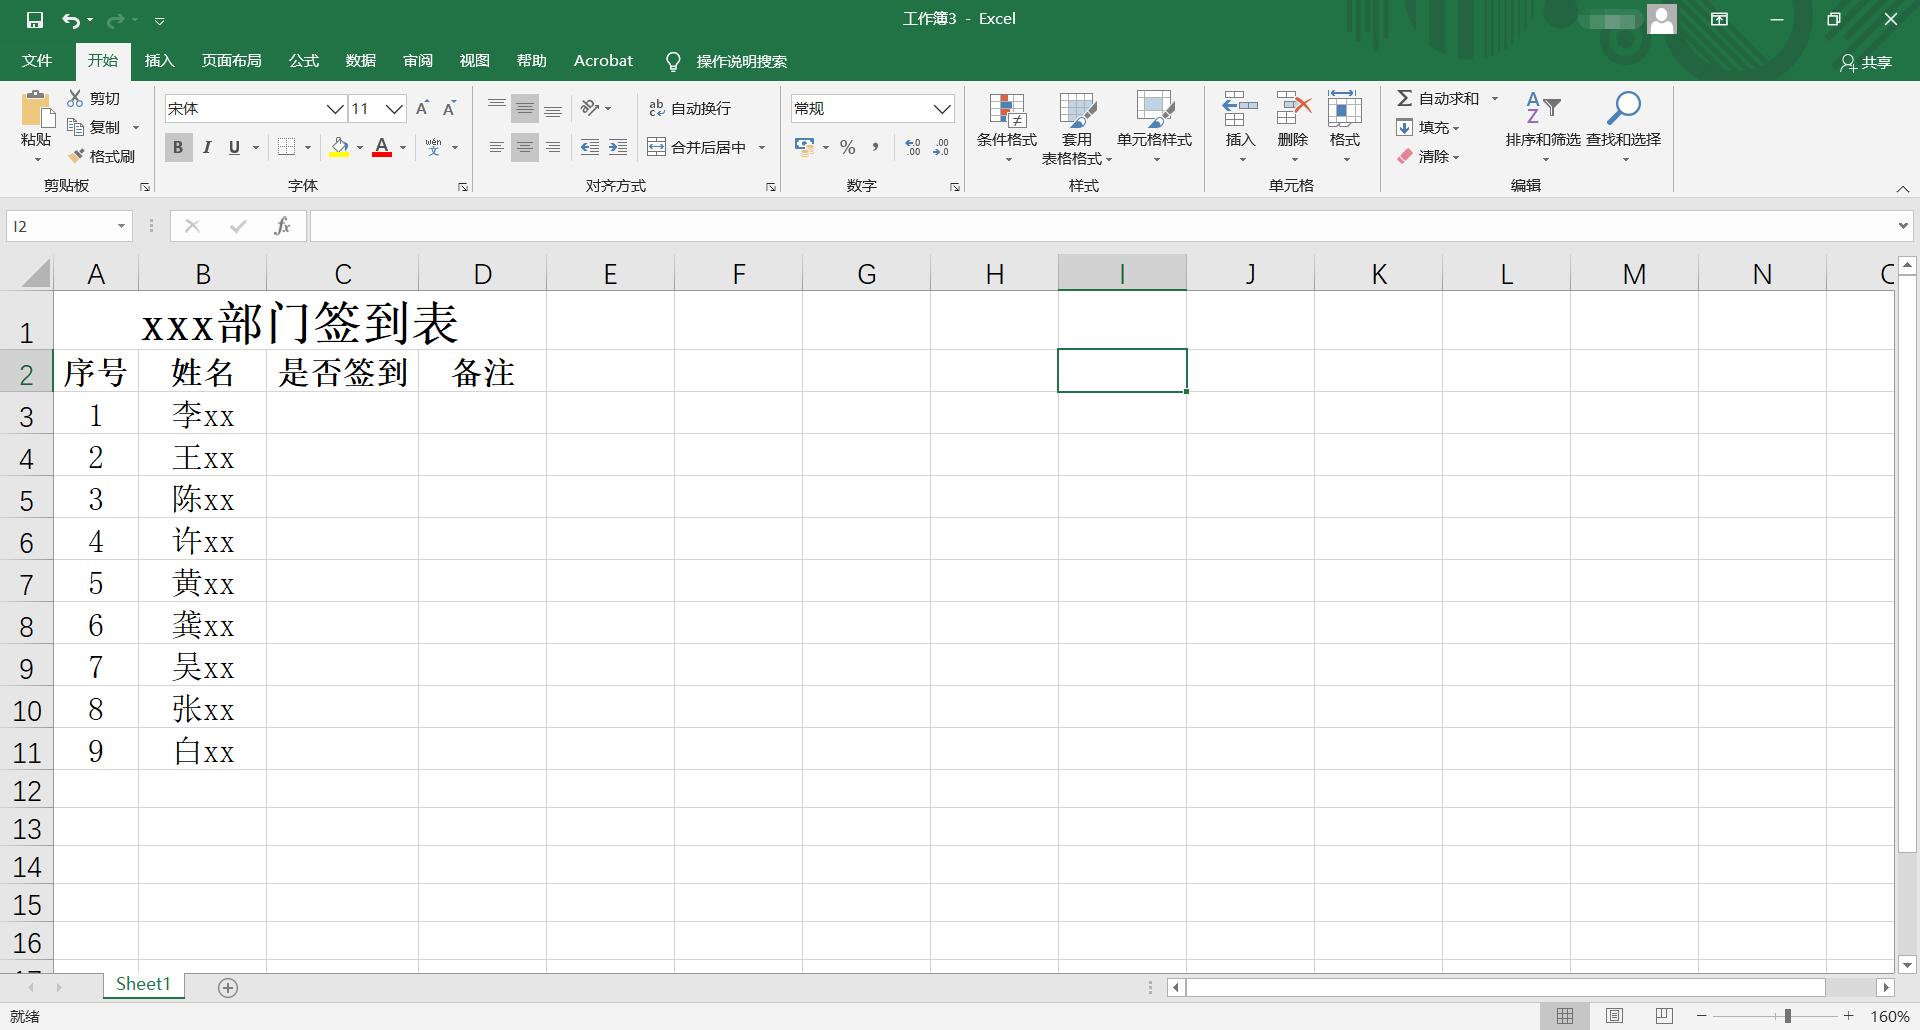Click the Add New Sheet plus icon
1920x1030 pixels.
coord(228,988)
